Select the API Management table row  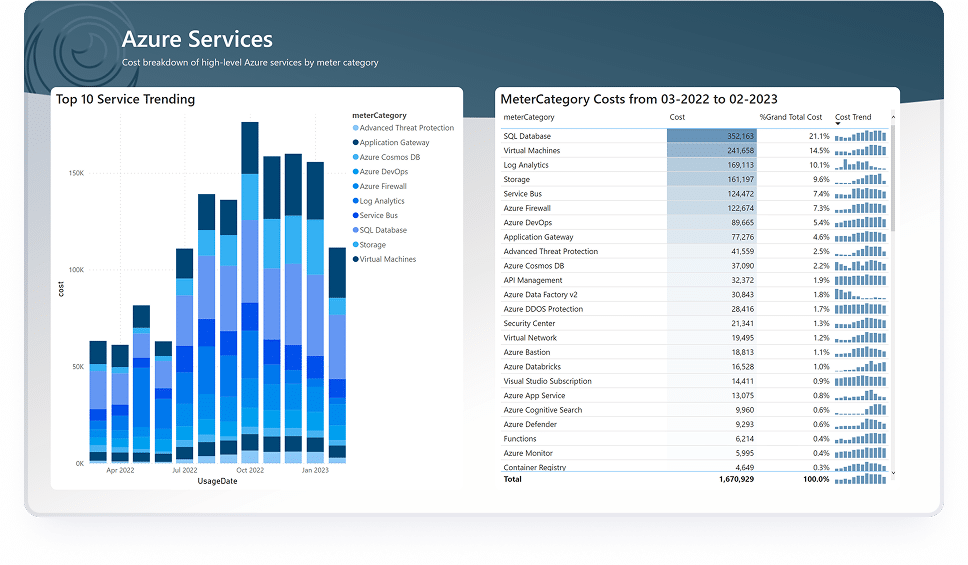(x=695, y=280)
